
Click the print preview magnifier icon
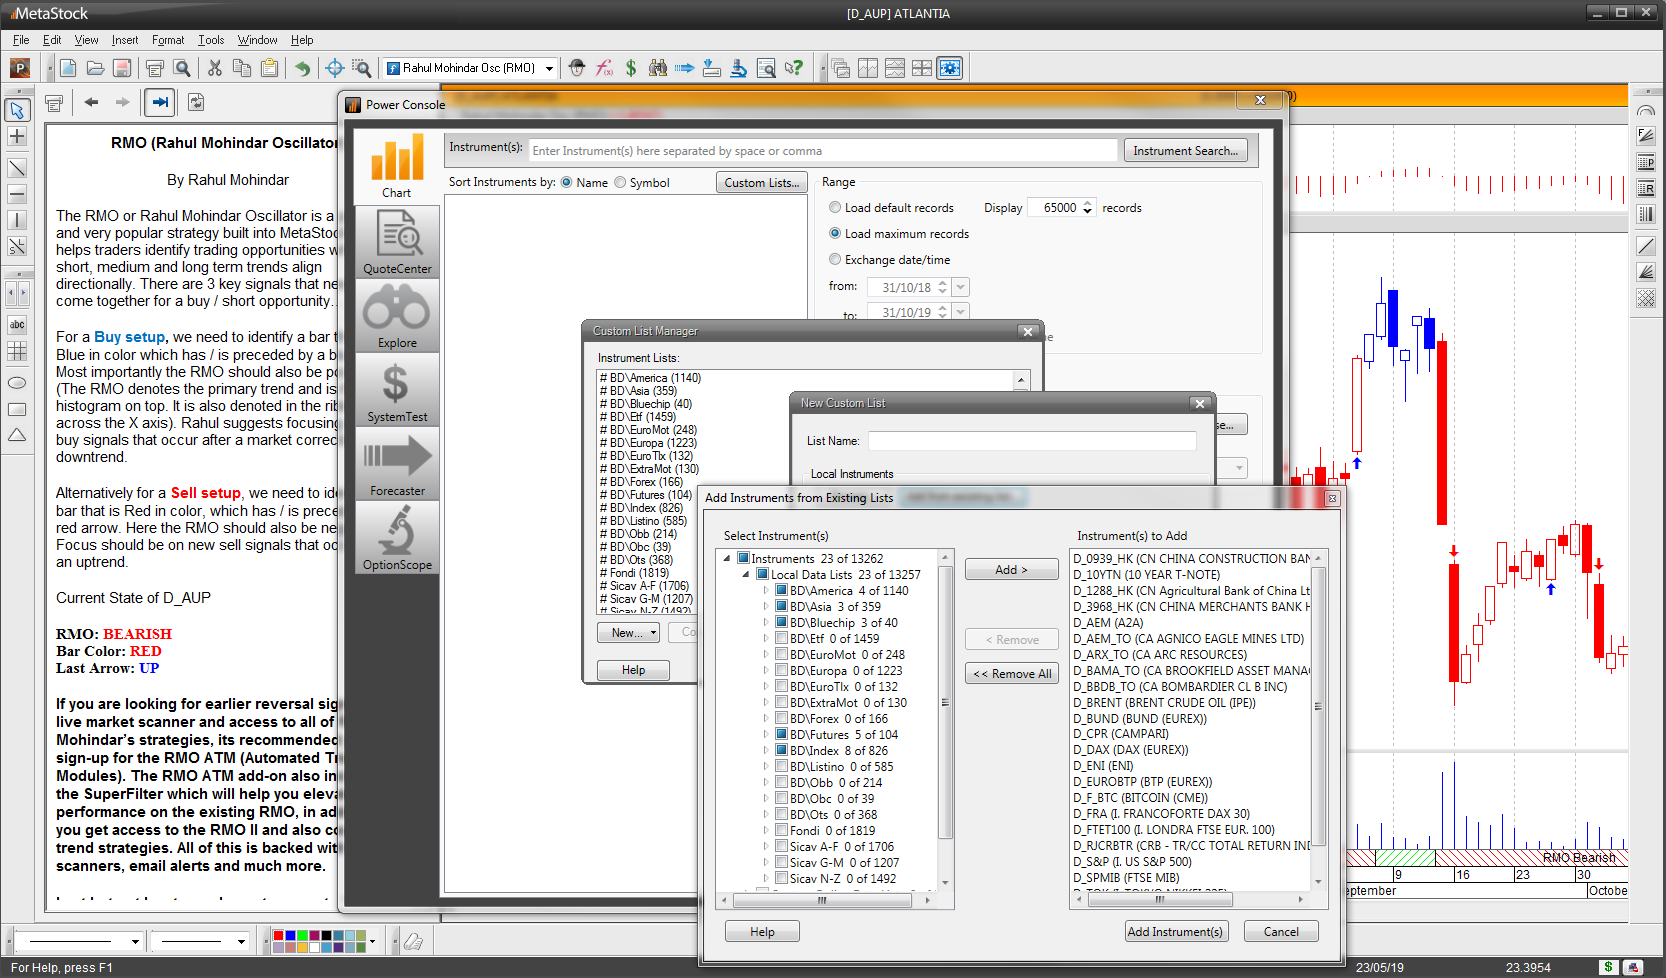pos(181,68)
